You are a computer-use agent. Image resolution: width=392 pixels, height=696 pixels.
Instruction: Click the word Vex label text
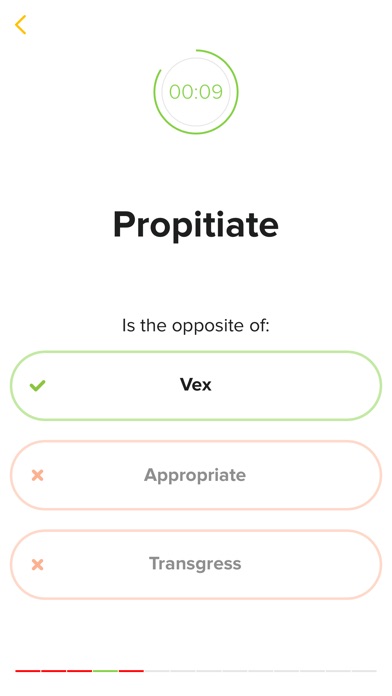tap(196, 384)
